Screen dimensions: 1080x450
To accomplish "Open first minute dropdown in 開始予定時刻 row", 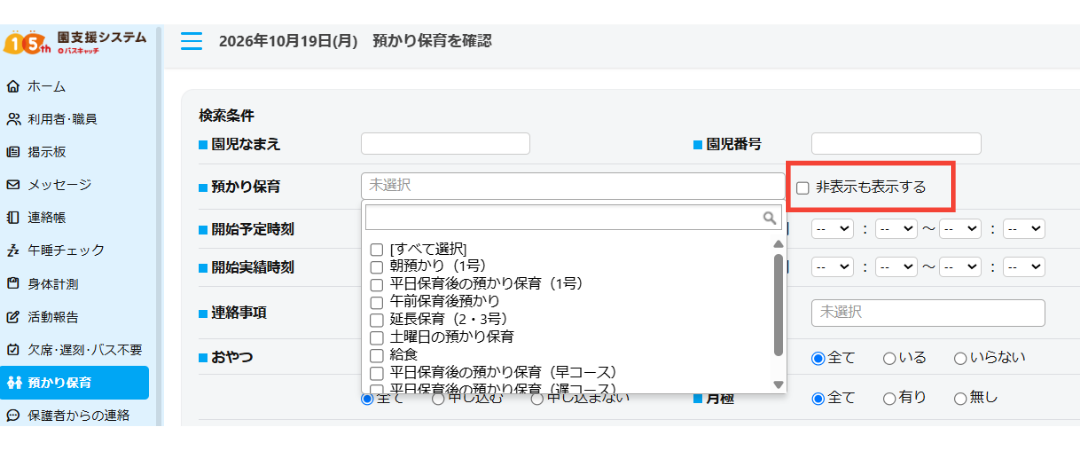I will (896, 229).
